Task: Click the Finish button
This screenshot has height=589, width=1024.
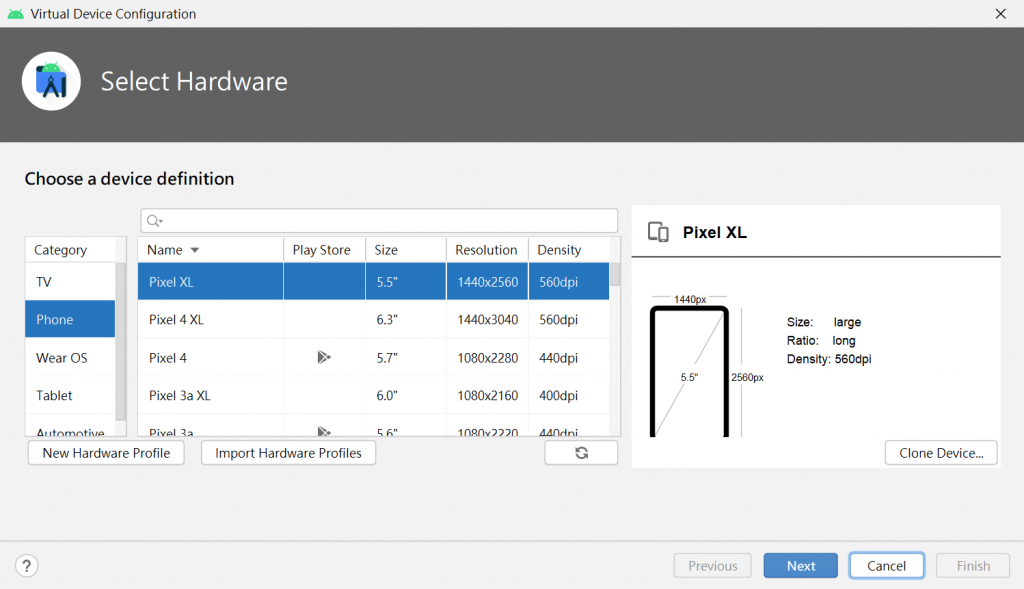Action: pyautogui.click(x=973, y=565)
